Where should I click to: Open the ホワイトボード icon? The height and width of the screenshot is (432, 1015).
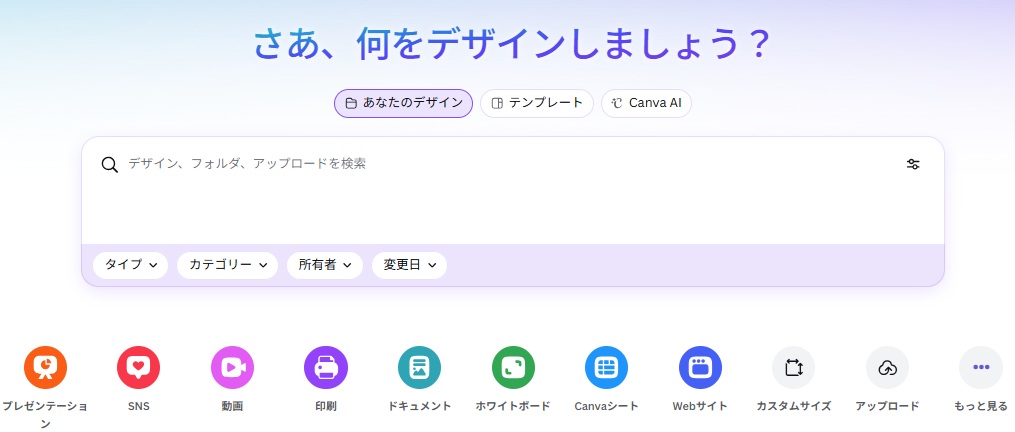pos(513,368)
